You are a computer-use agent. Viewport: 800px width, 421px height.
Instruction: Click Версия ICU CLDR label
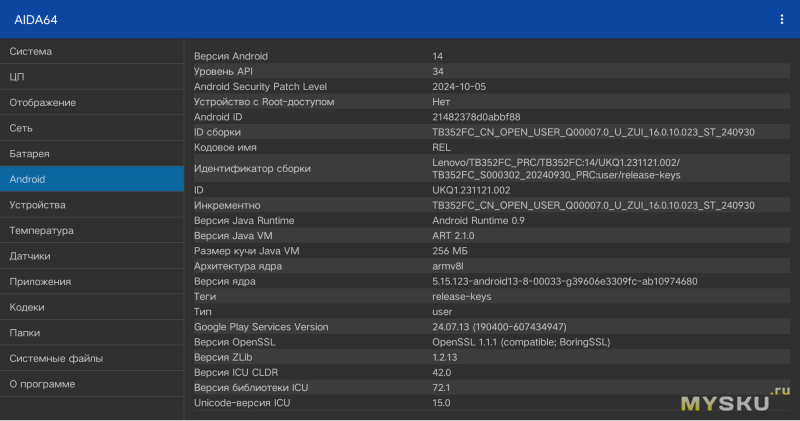[236, 373]
